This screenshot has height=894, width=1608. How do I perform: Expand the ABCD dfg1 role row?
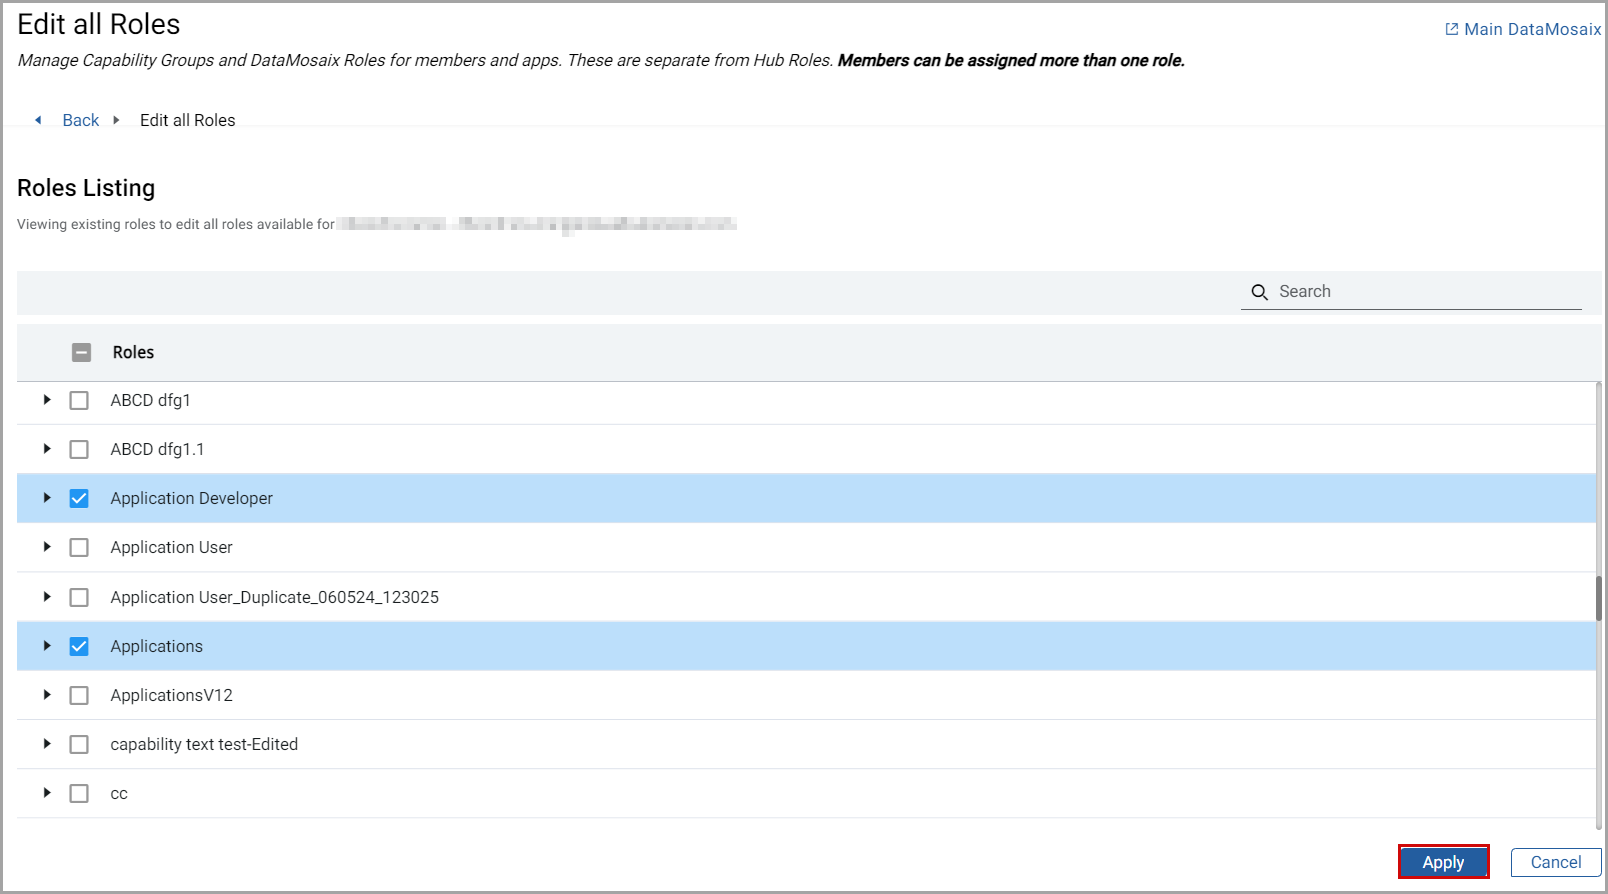click(x=47, y=400)
